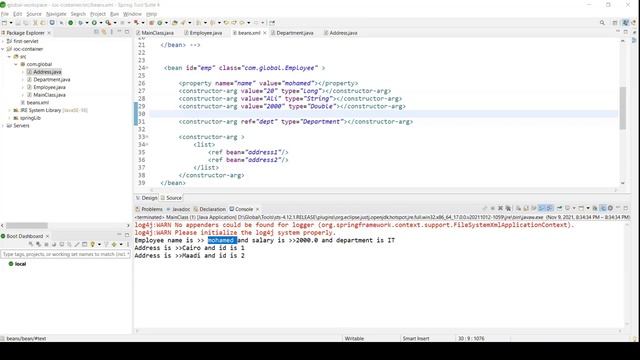Collapse All in Package Explorer toolbar
This screenshot has width=640, height=360.
96,32
